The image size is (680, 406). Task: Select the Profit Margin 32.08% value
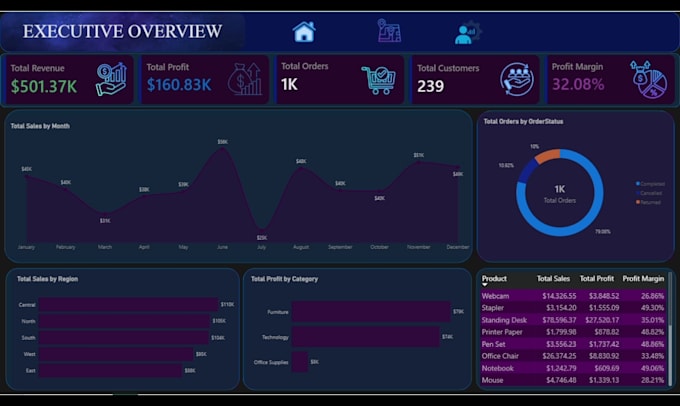578,84
